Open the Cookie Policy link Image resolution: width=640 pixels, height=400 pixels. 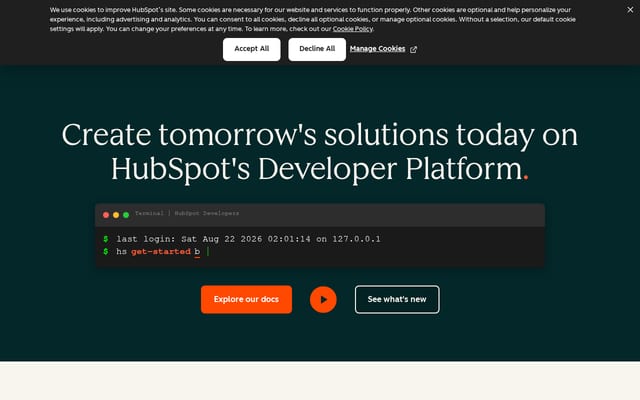coord(353,29)
